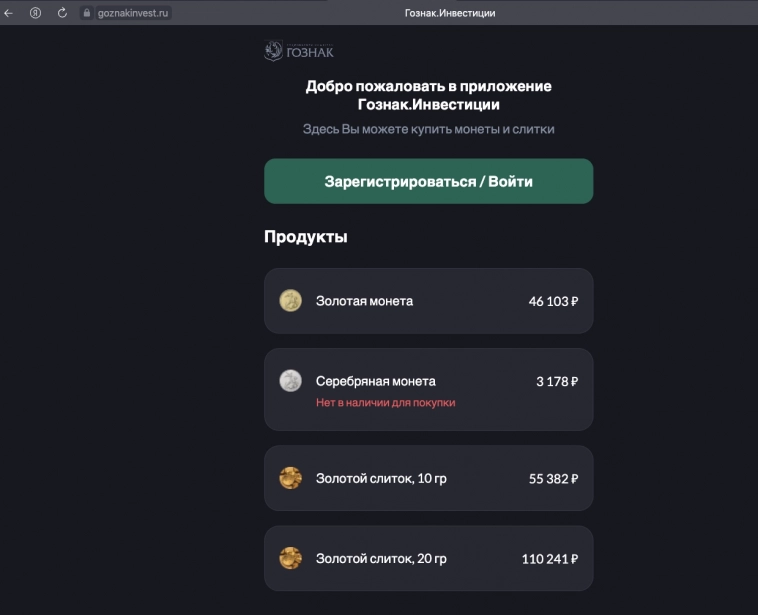The height and width of the screenshot is (615, 758).
Task: Reload the page with the refresh icon
Action: [62, 13]
